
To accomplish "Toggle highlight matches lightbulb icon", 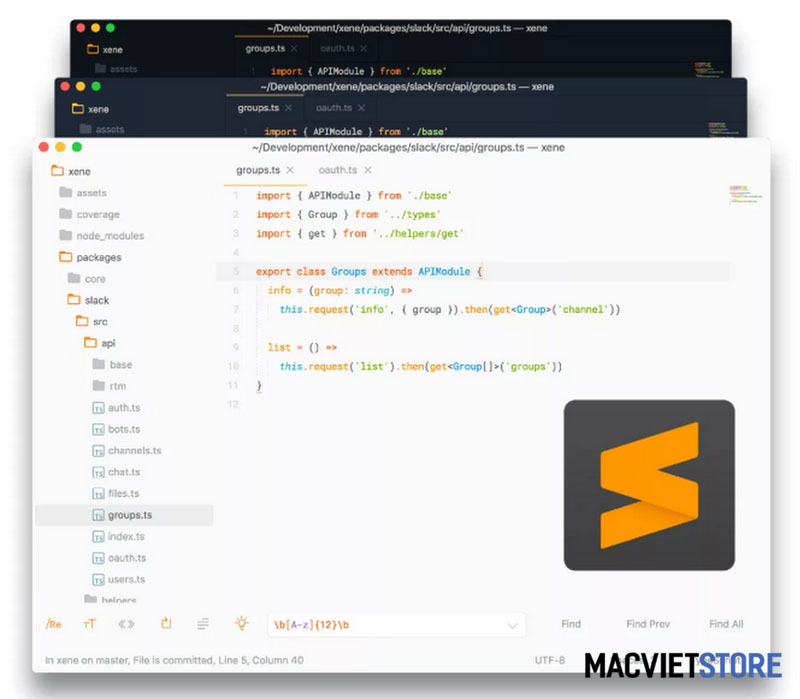I will 241,623.
